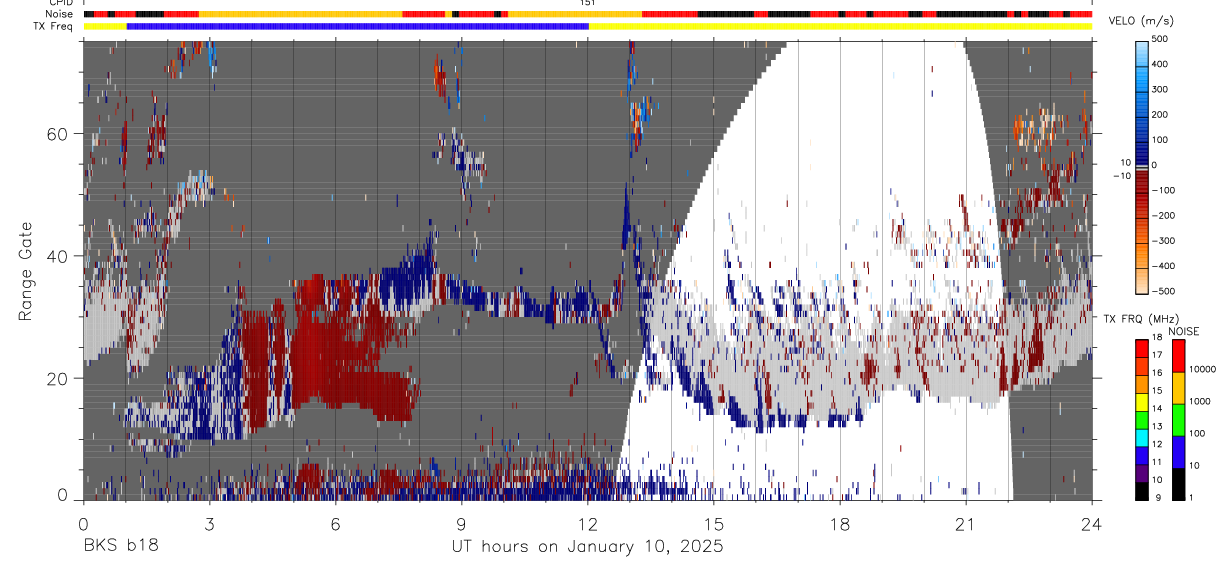Click the 'Range Gate' y-axis title
The height and width of the screenshot is (567, 1228).
pyautogui.click(x=27, y=271)
